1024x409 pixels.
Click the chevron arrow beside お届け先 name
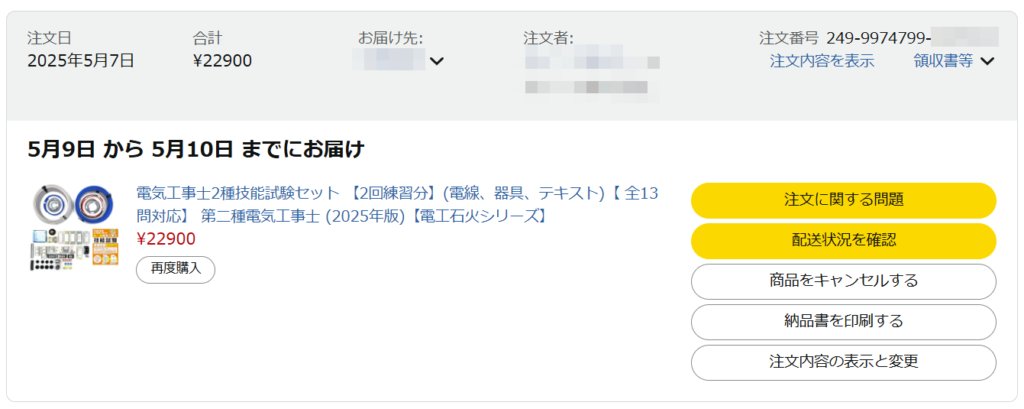[436, 61]
